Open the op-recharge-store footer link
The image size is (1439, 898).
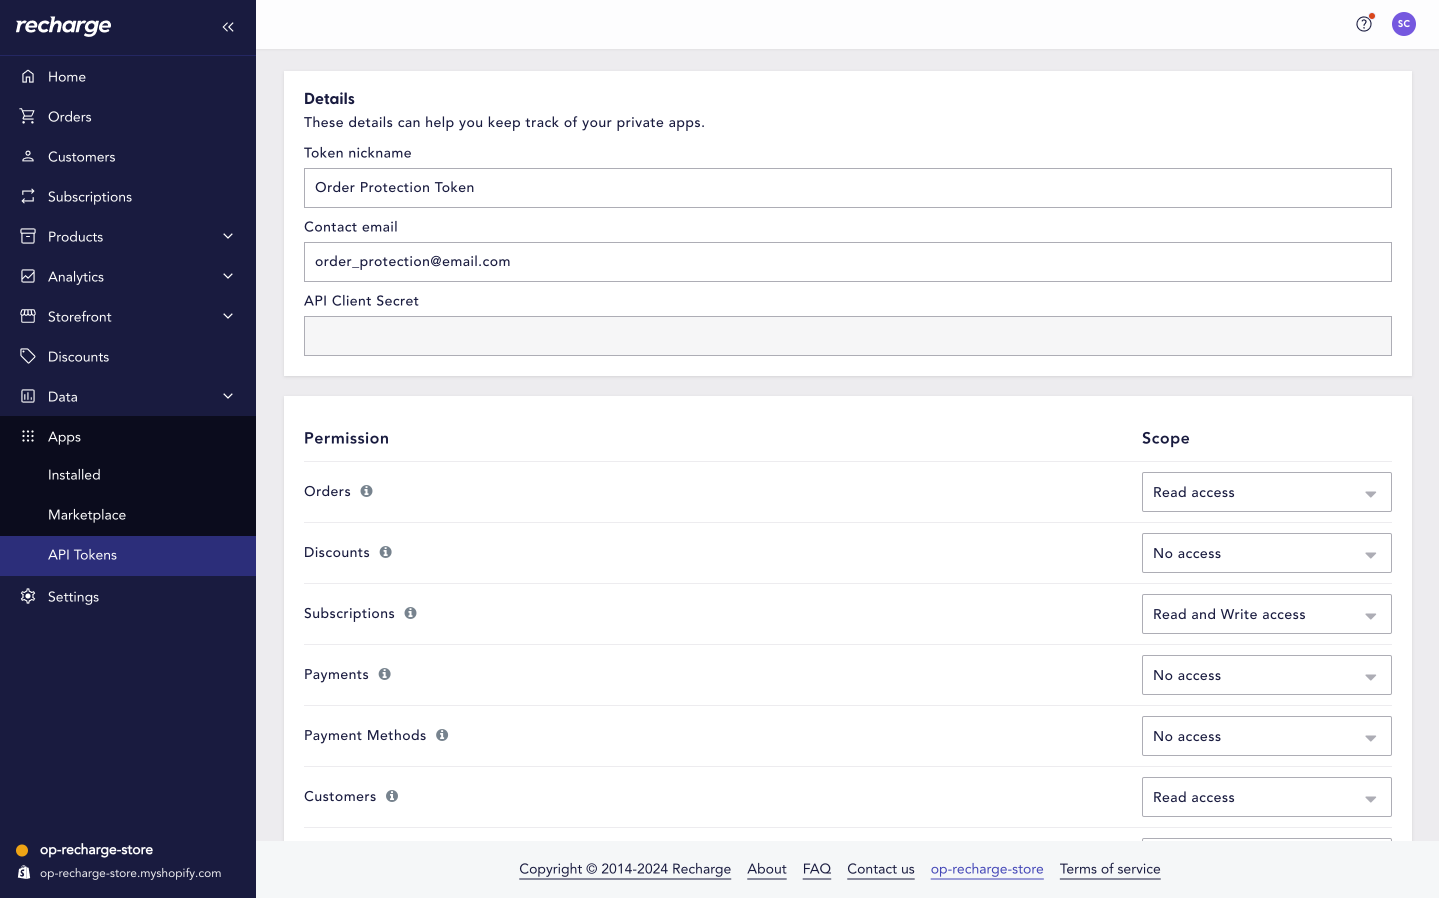pos(987,869)
